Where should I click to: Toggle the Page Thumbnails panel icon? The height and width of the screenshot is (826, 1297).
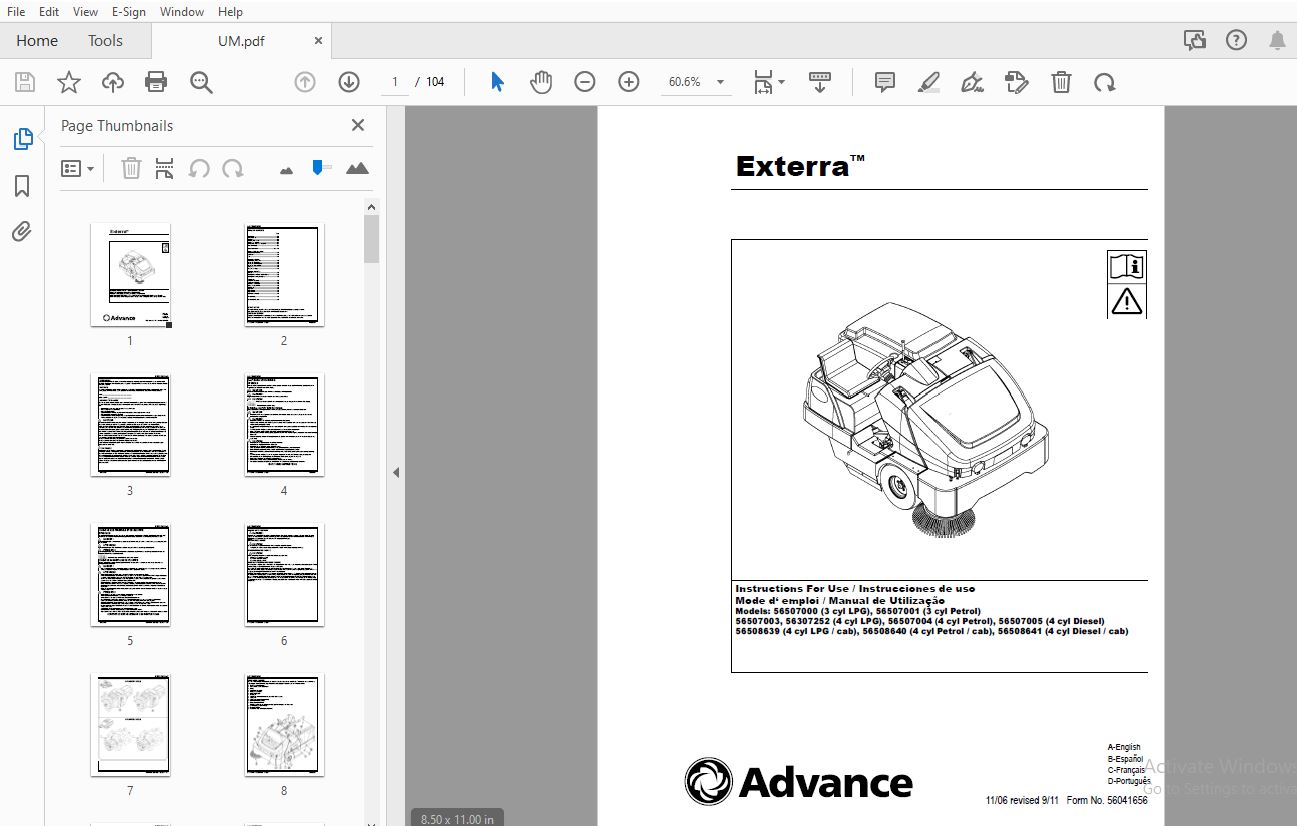22,139
